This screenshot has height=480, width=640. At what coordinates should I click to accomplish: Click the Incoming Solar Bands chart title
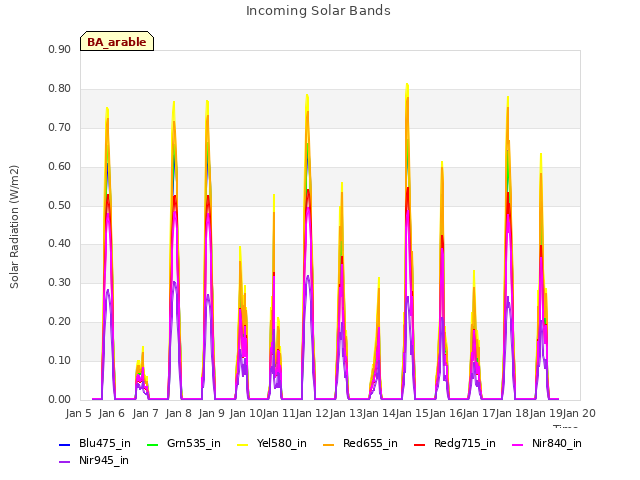point(318,11)
